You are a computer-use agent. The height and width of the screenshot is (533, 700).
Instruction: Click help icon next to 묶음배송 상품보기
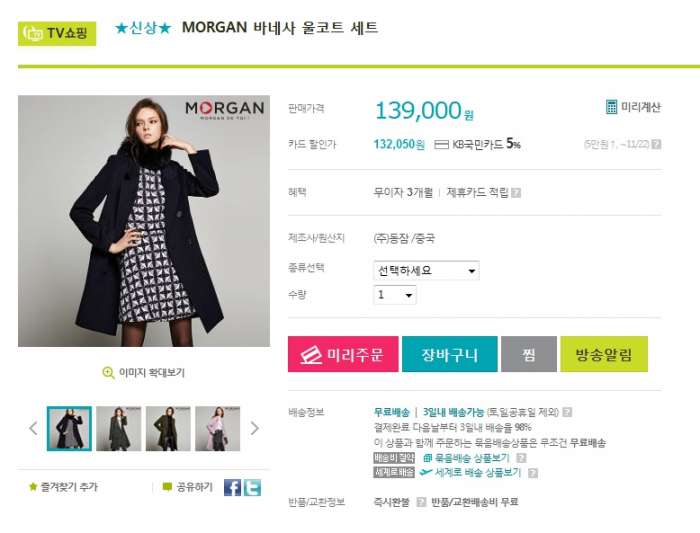[x=521, y=458]
